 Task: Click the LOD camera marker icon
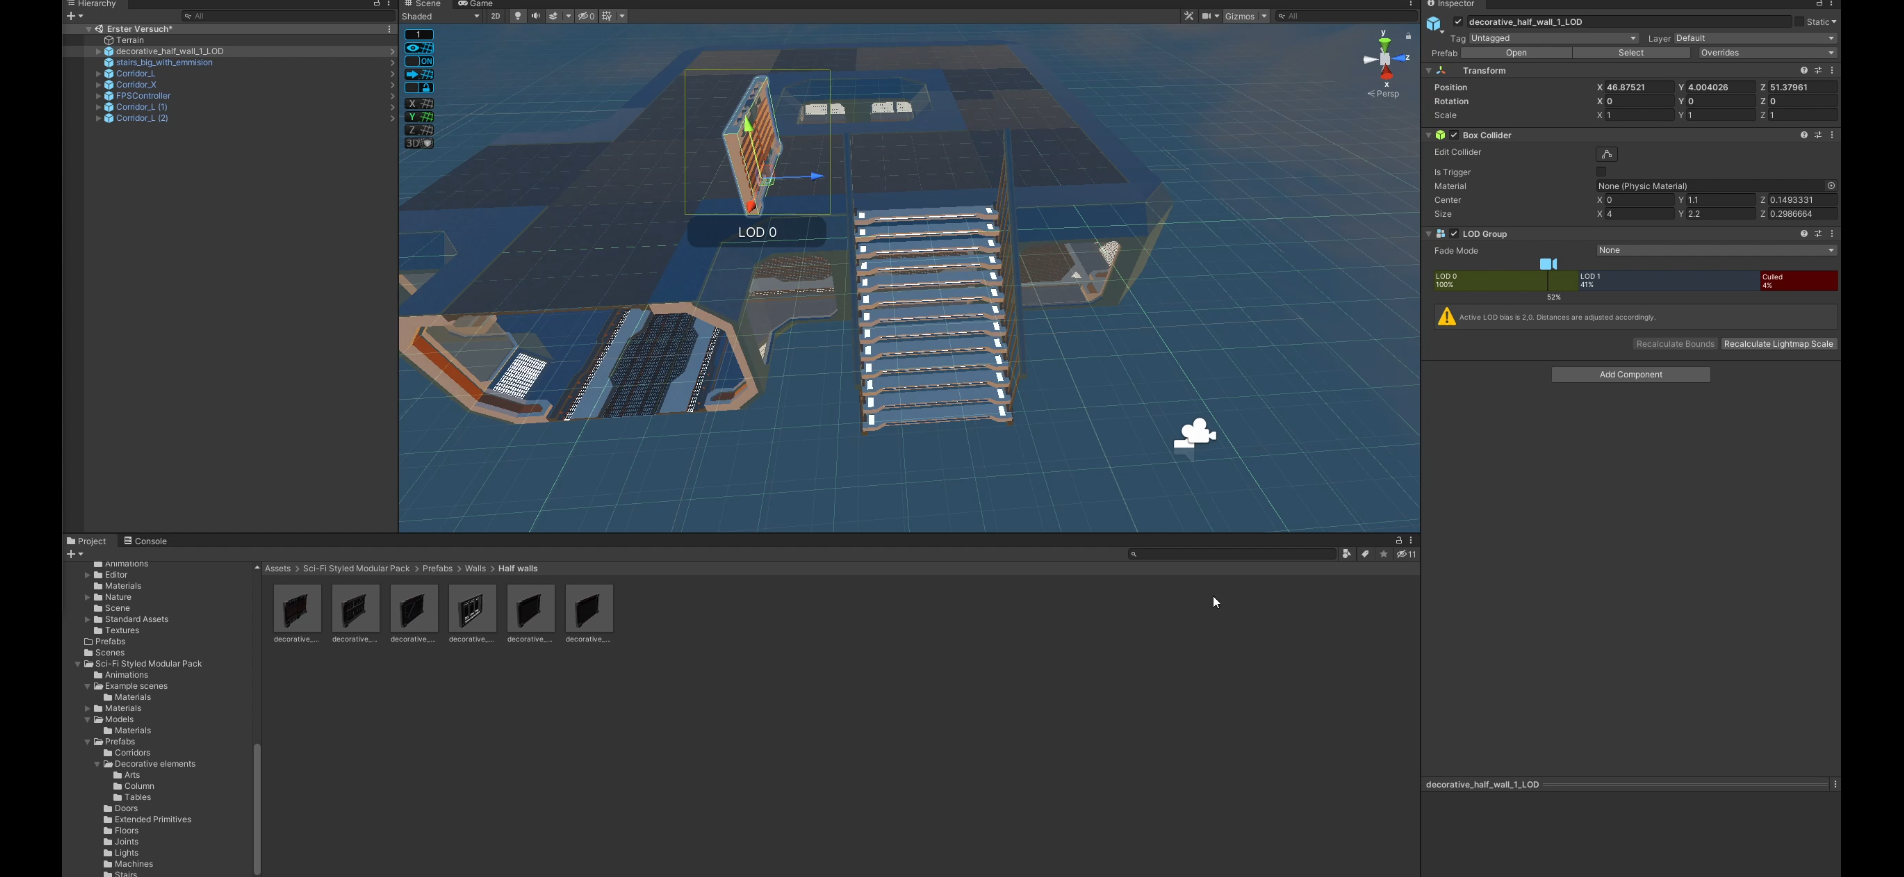(x=1548, y=264)
